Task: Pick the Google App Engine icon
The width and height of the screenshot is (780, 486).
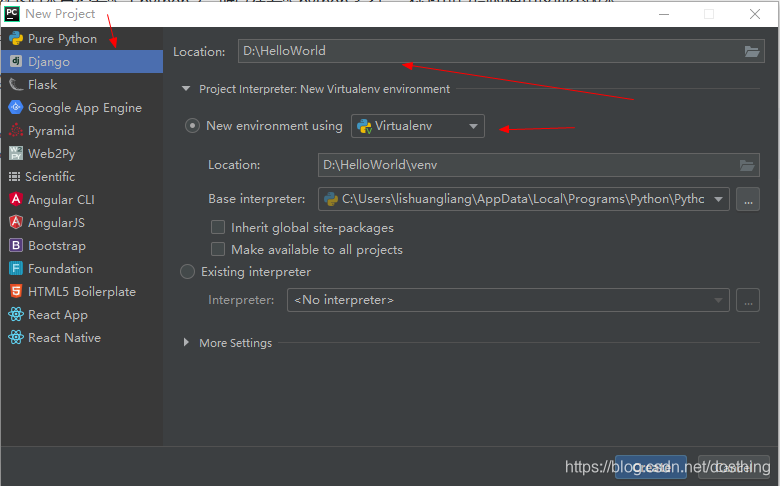Action: 16,107
